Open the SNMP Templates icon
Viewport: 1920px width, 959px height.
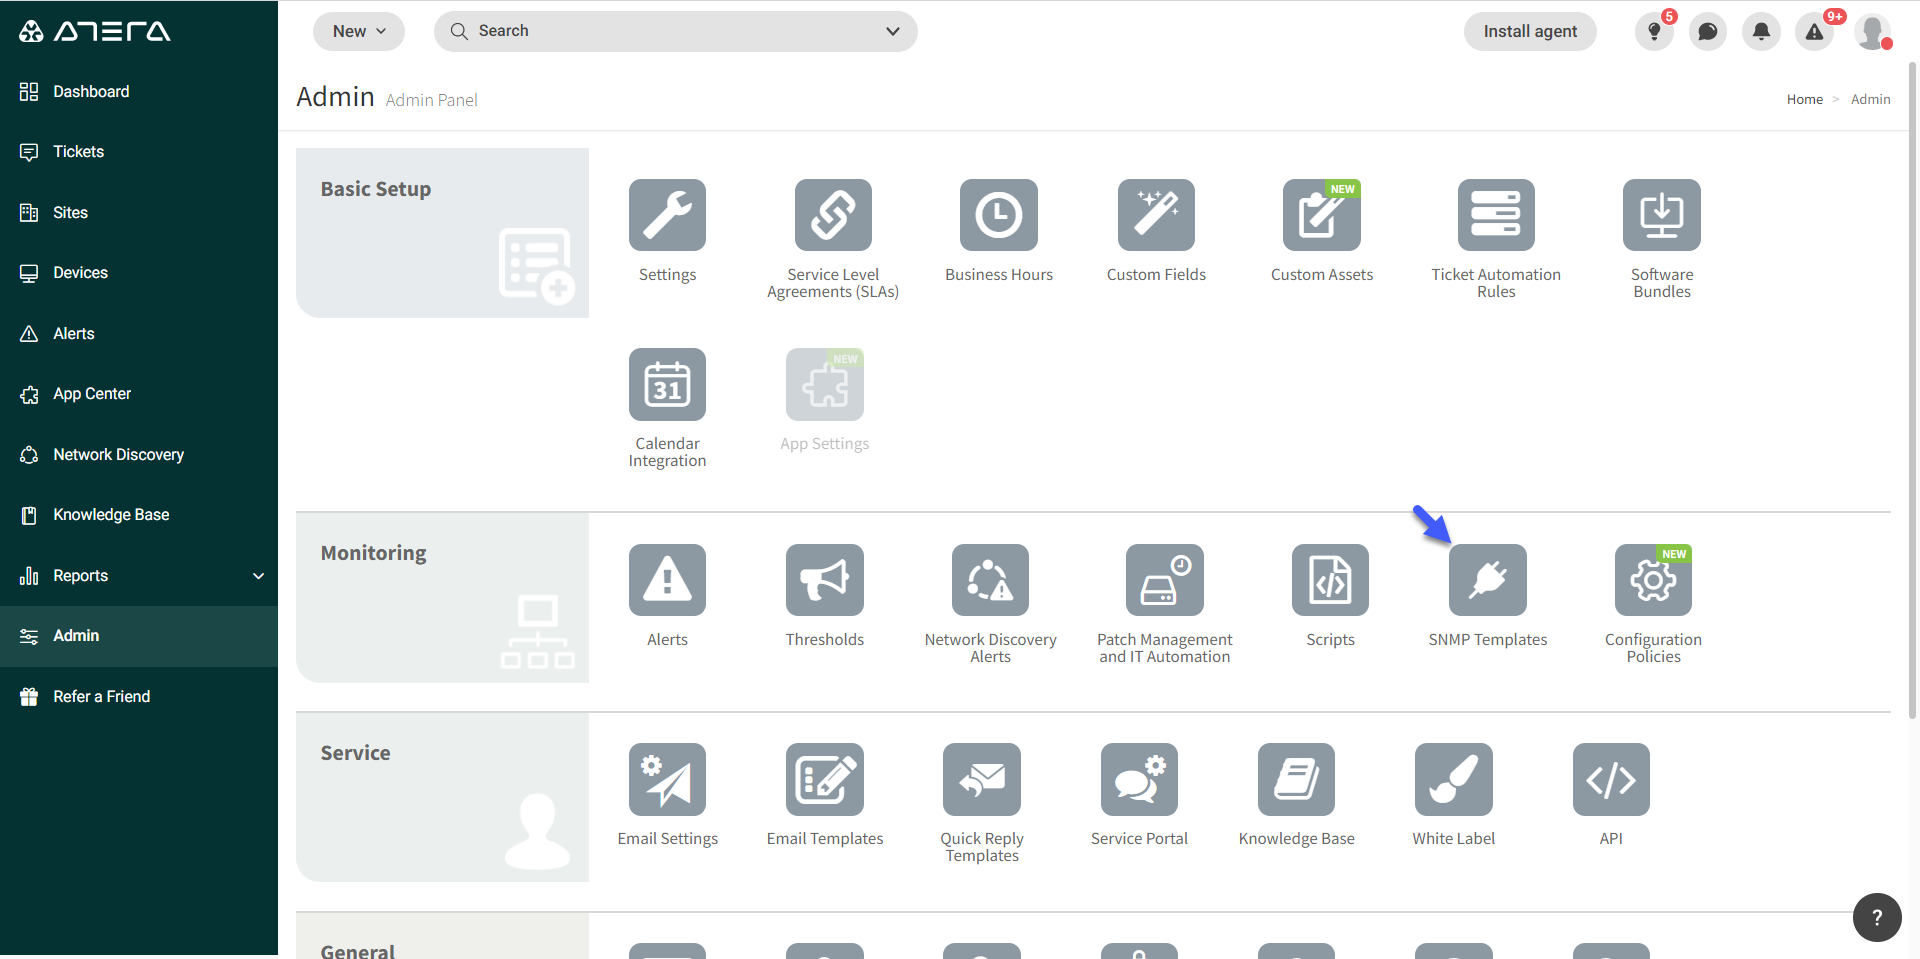1487,580
